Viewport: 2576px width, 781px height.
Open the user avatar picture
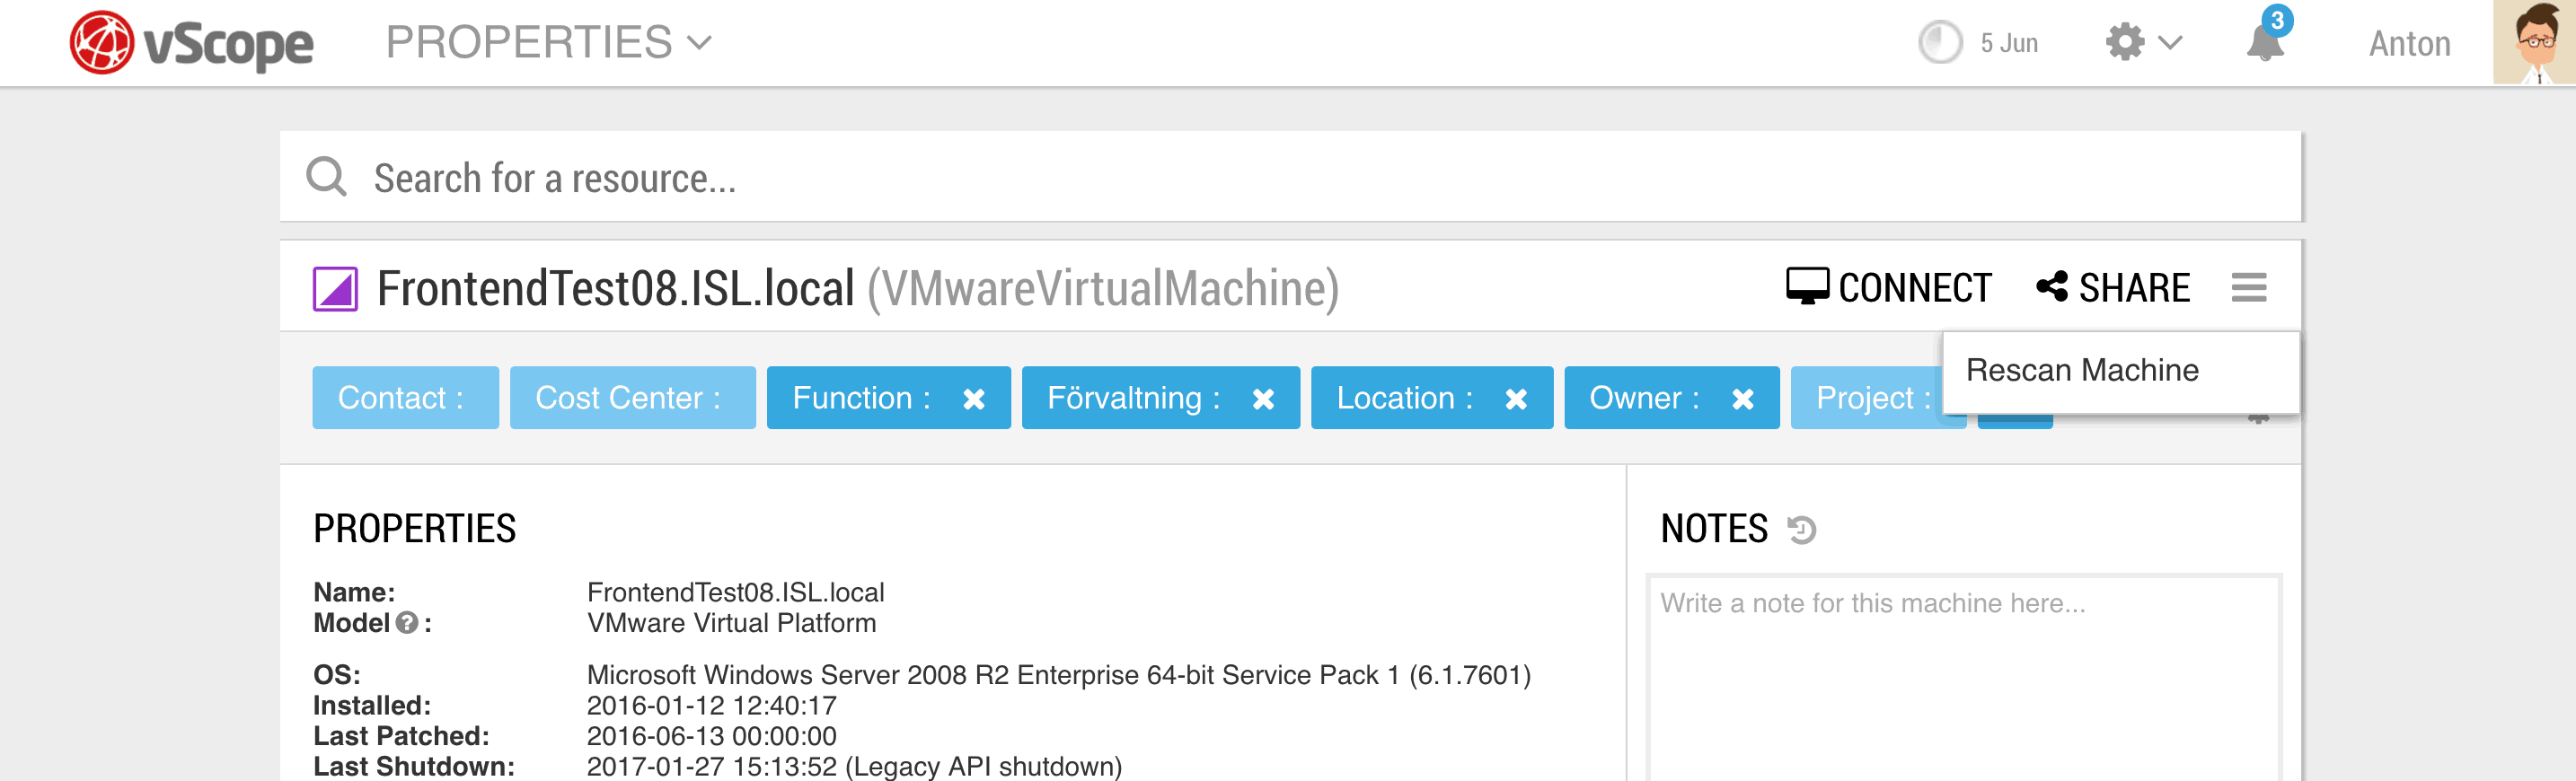pos(2534,42)
